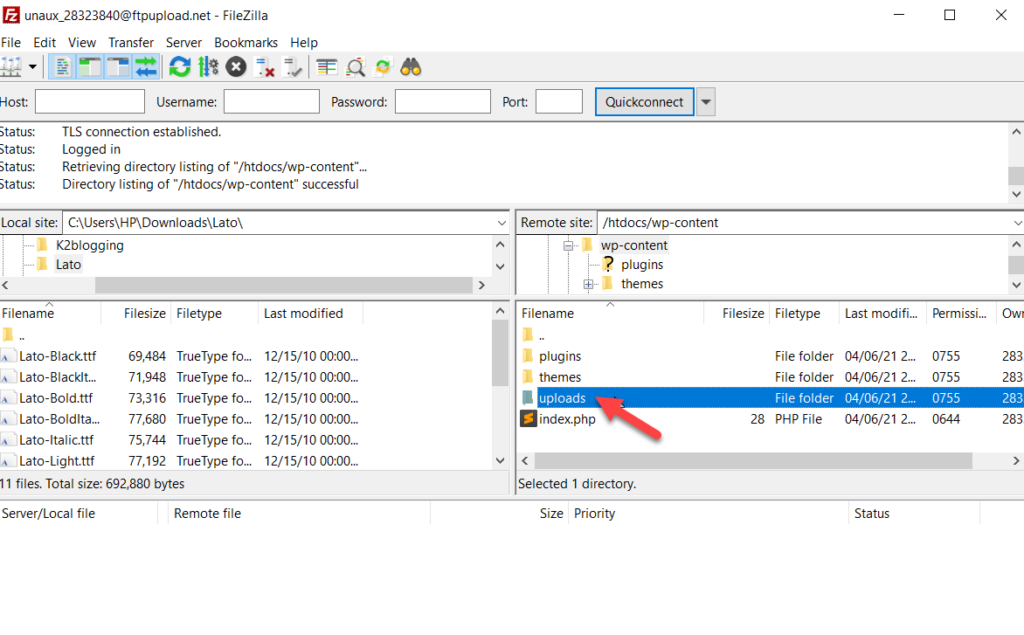This screenshot has height=635, width=1024.
Task: Sort local list by Filename header
Action: click(x=50, y=314)
